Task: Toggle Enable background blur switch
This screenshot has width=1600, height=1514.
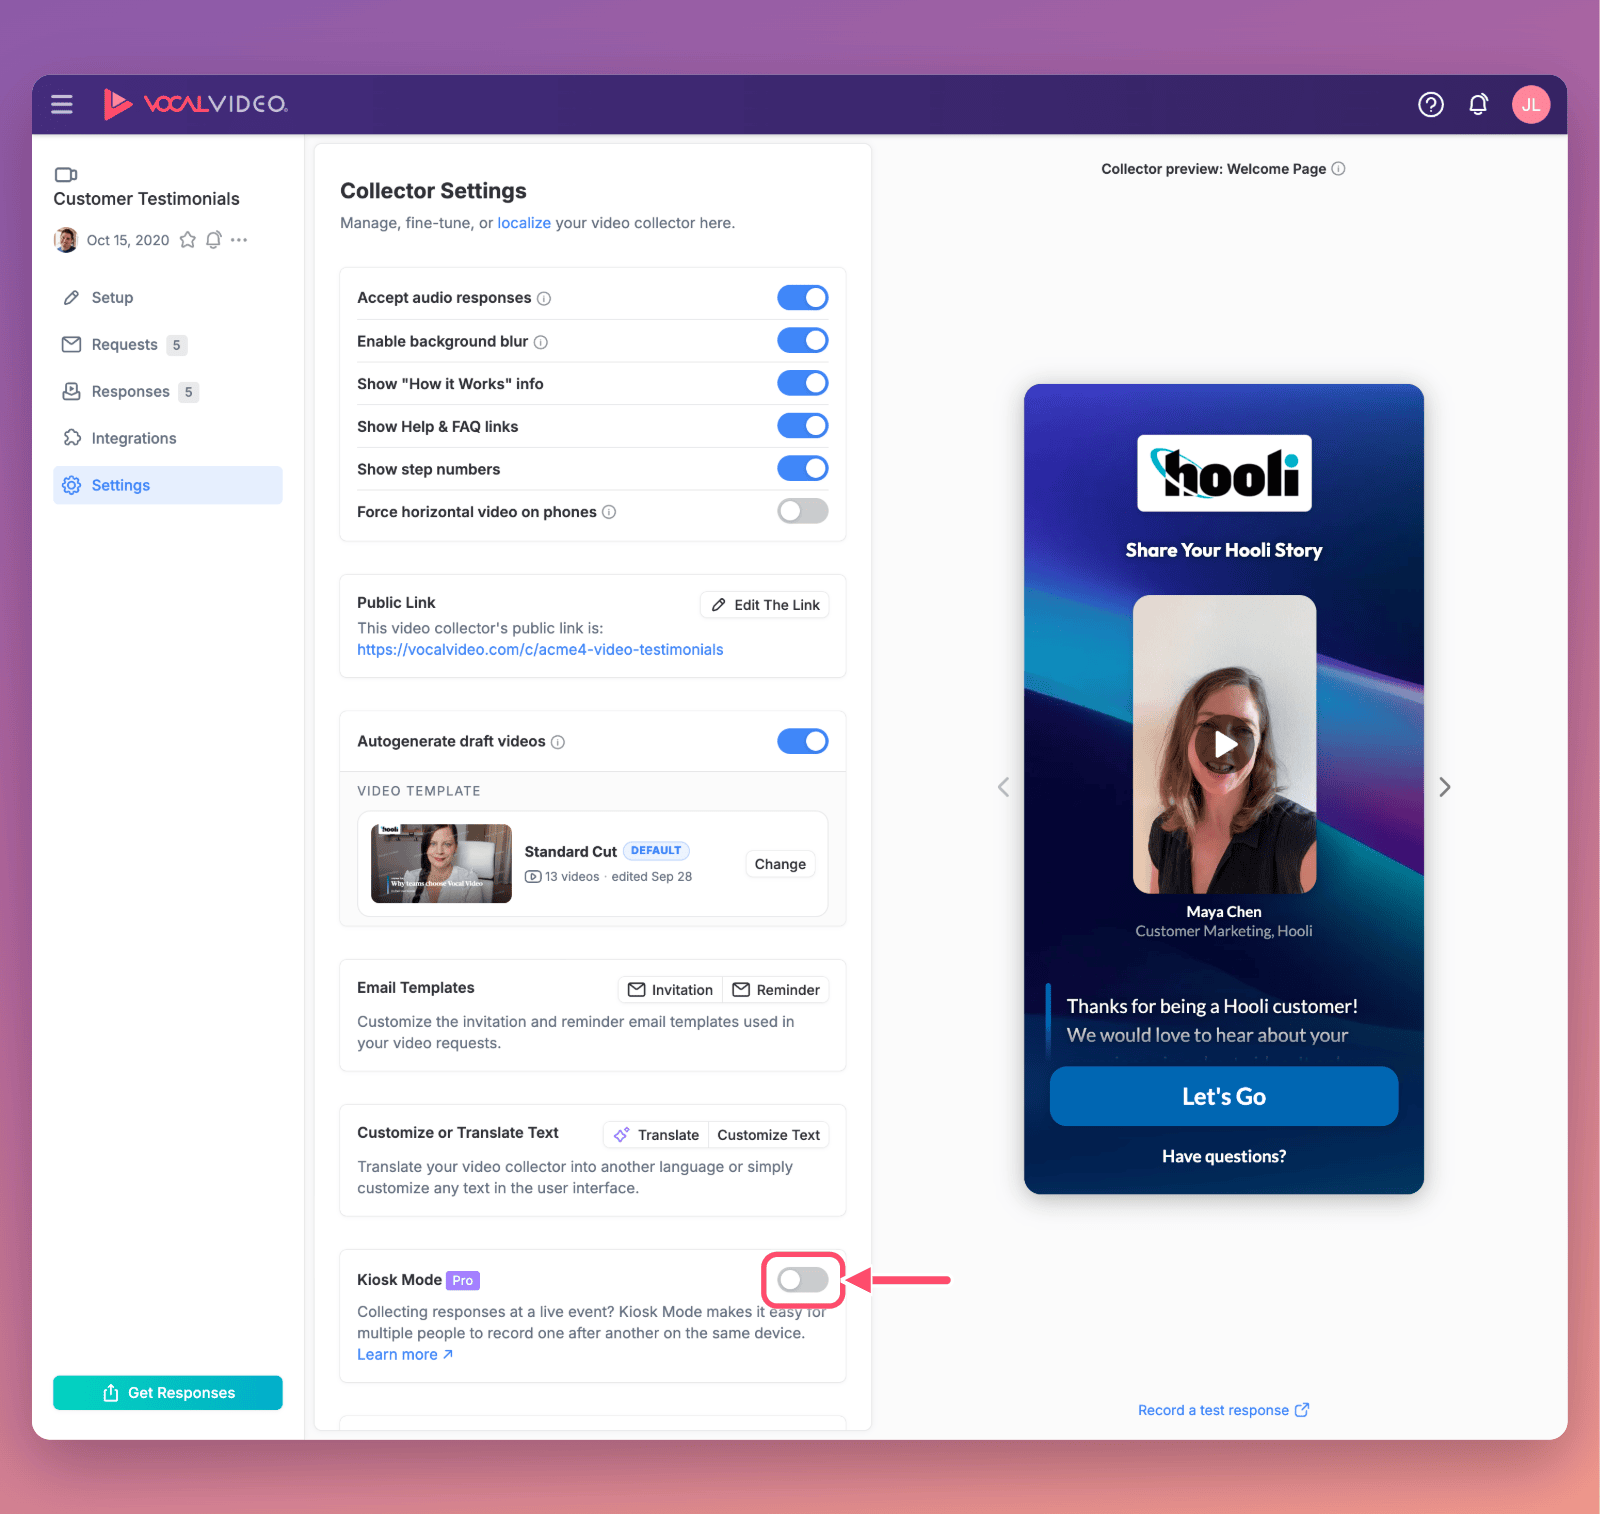Action: pos(803,341)
